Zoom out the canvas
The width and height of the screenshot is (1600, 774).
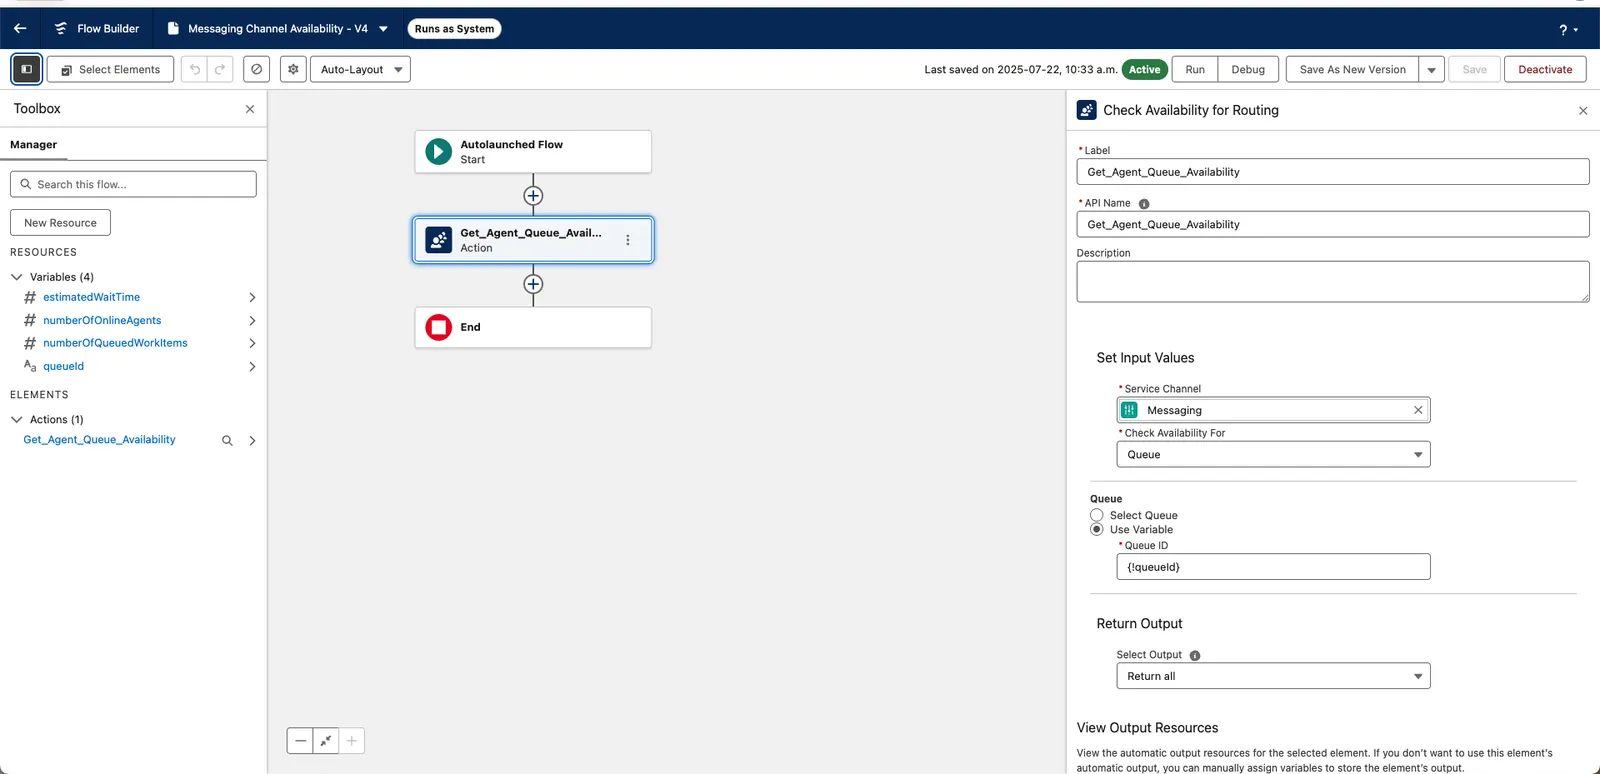(300, 741)
